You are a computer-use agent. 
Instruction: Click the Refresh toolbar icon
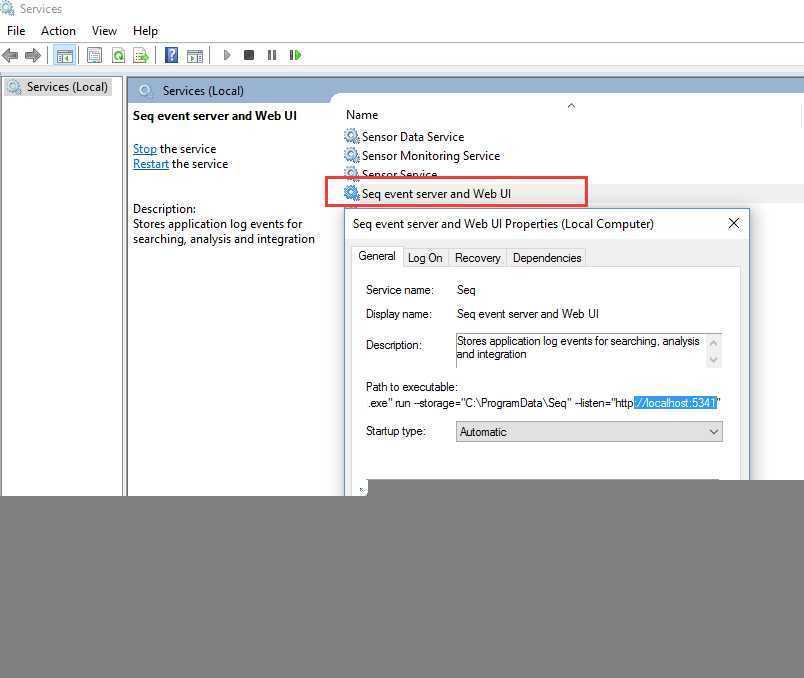coord(118,55)
